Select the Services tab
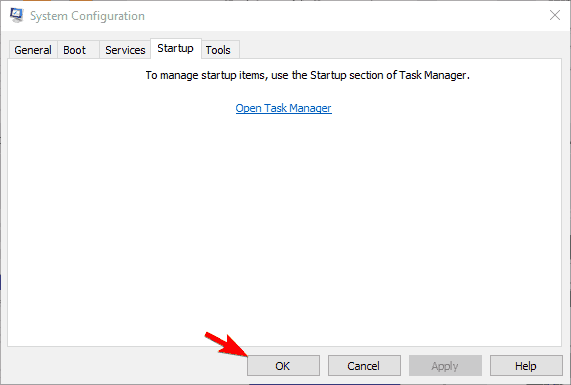571x385 pixels. coord(125,50)
